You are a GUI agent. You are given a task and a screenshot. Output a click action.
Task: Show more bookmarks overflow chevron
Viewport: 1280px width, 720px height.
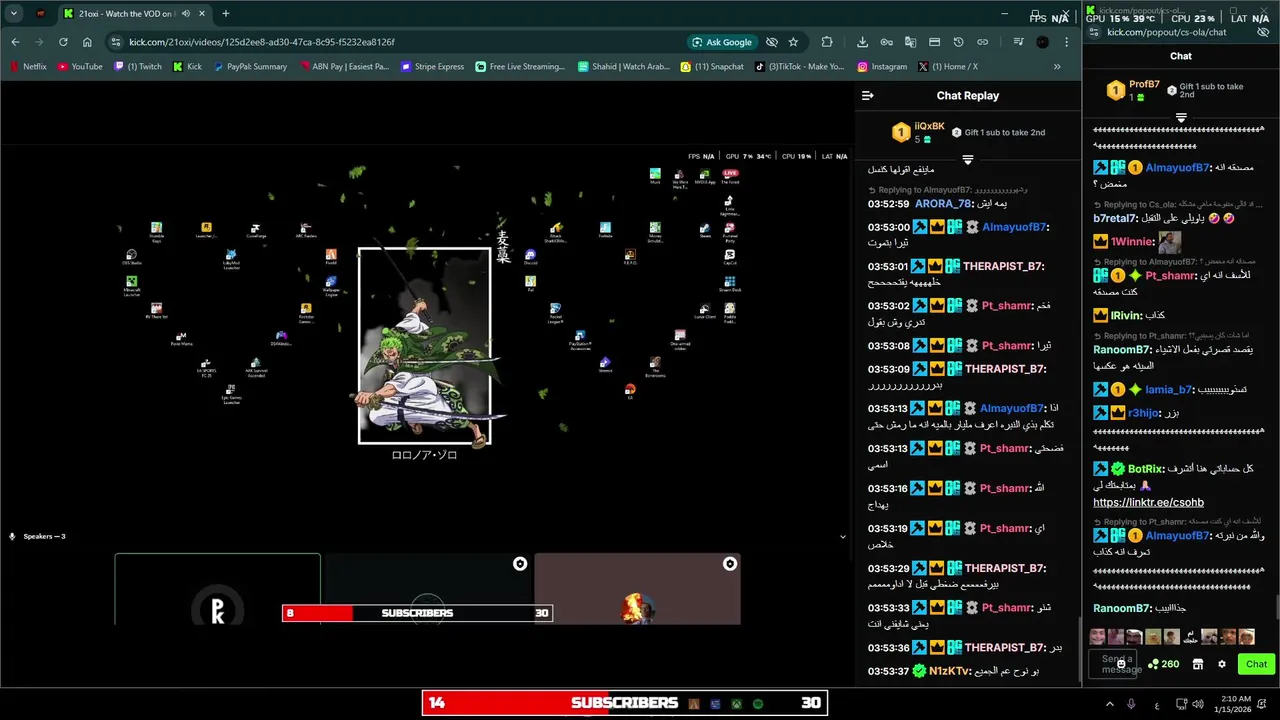[1057, 67]
